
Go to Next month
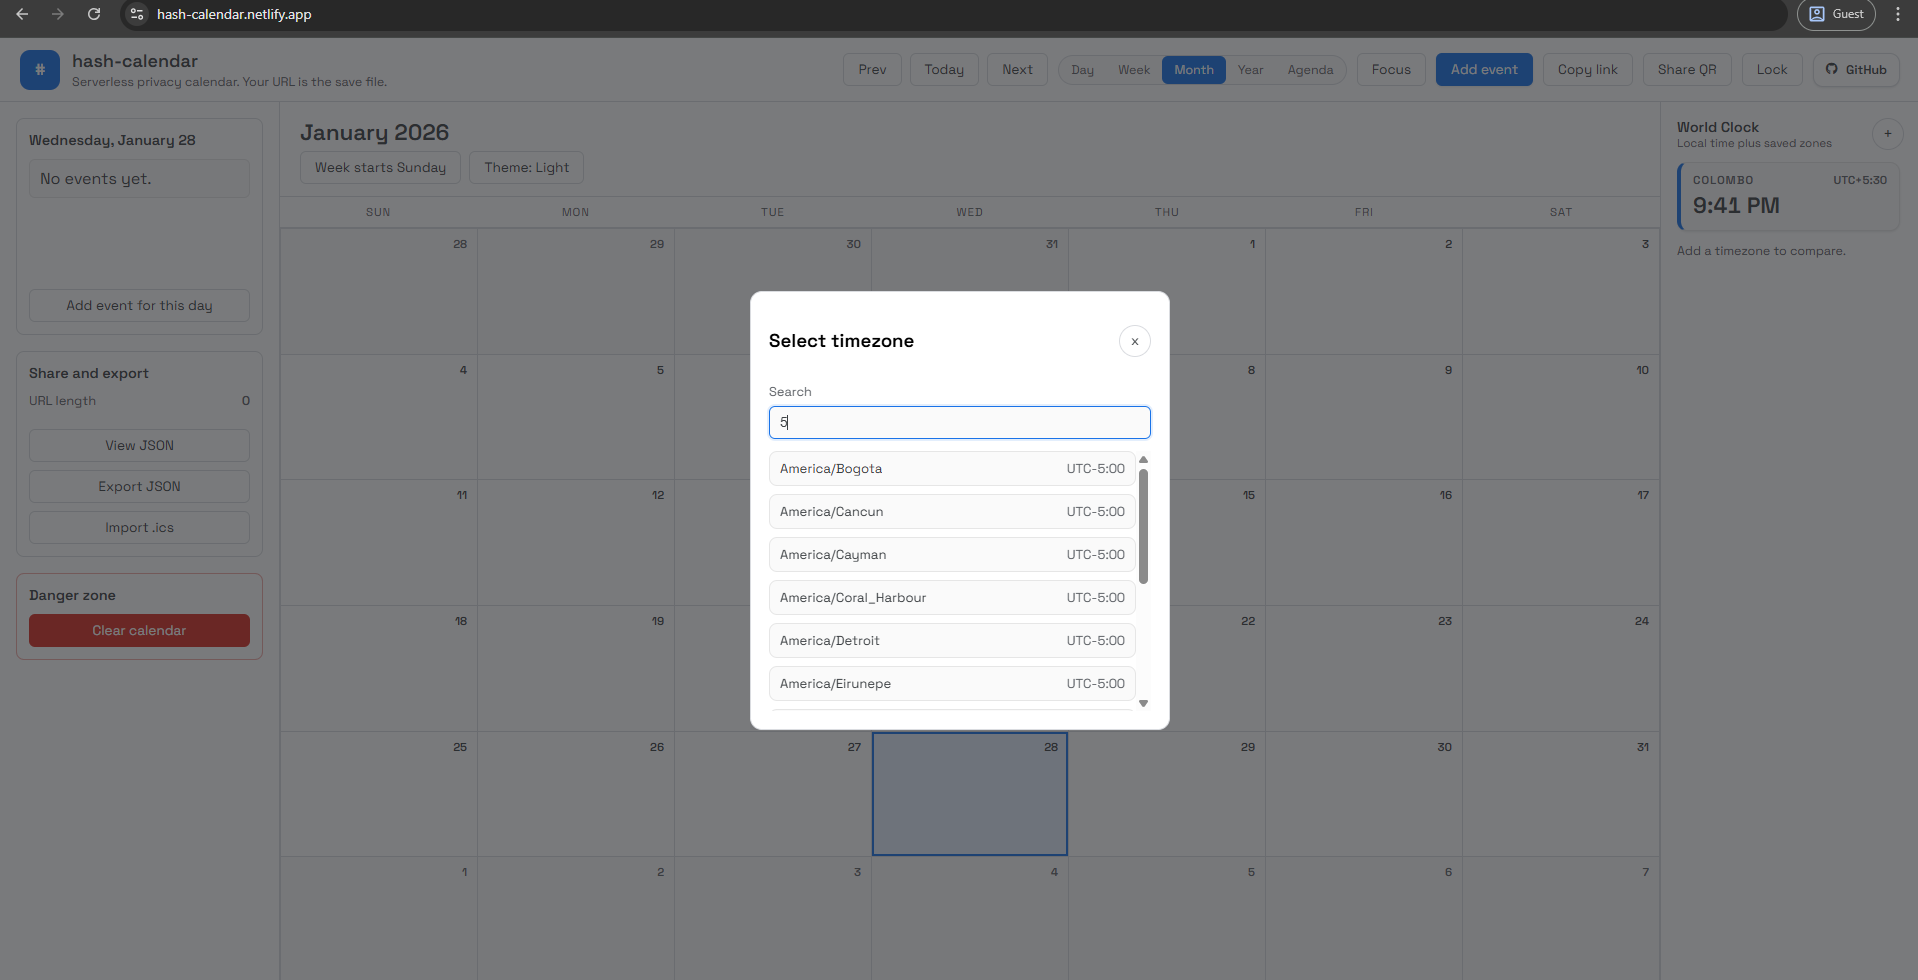1017,70
